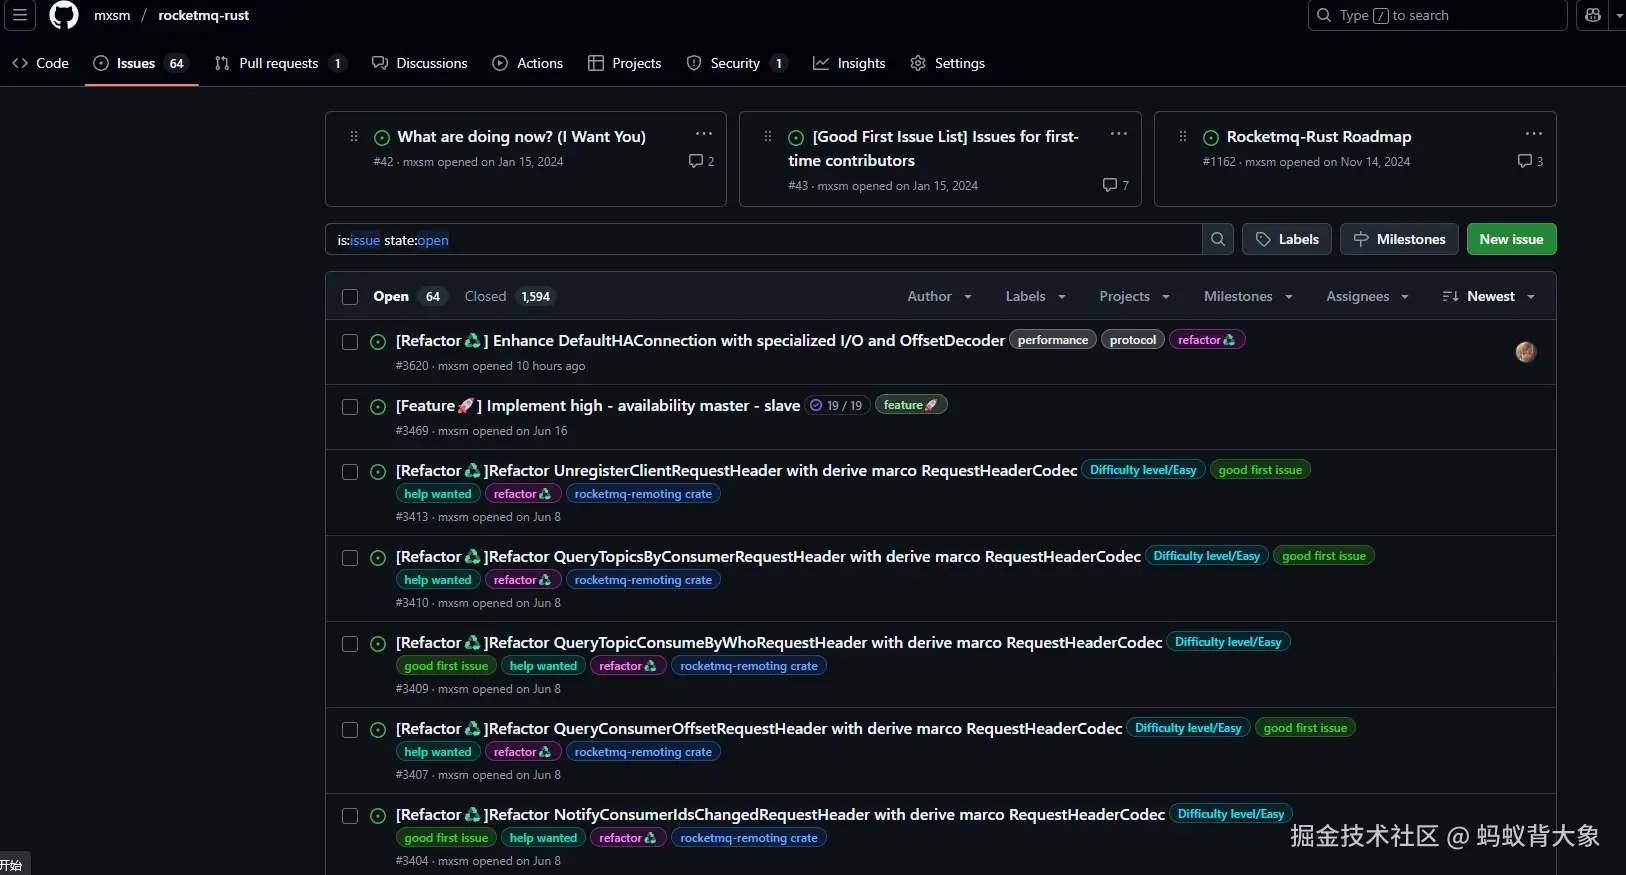This screenshot has width=1626, height=875.
Task: Open the three-dot menu on 'What are doing now?' card
Action: click(704, 134)
